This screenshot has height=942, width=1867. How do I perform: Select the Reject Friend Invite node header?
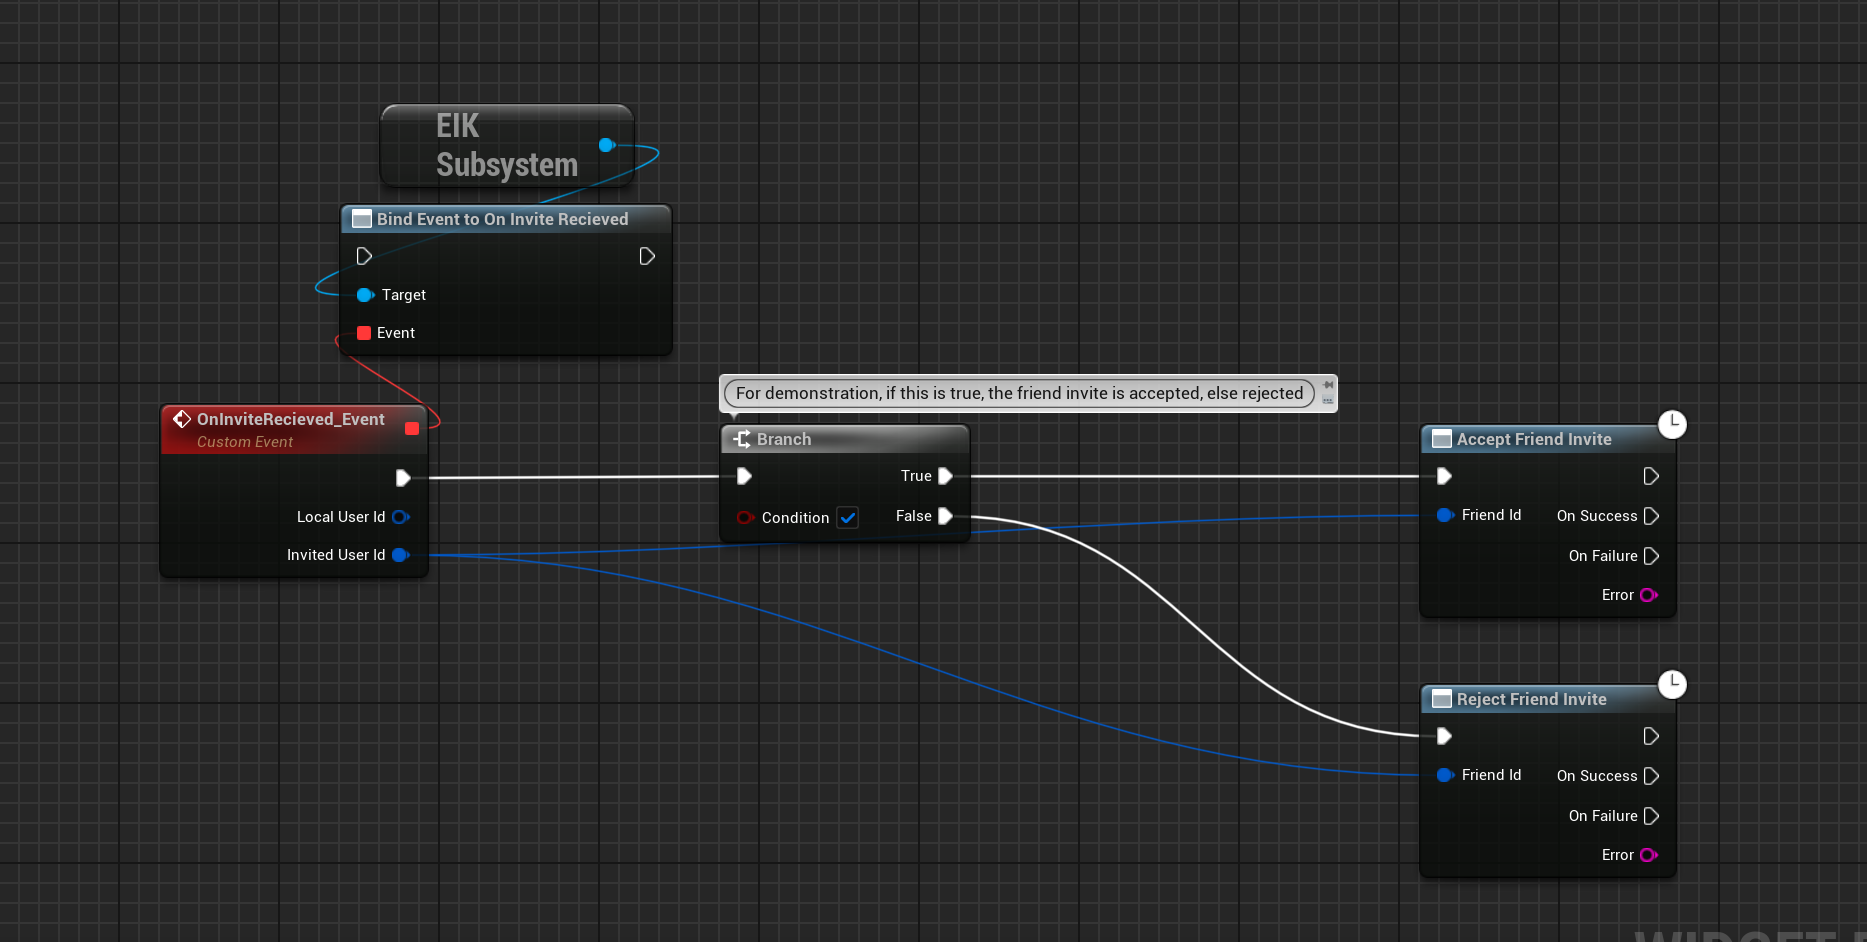pos(1531,699)
